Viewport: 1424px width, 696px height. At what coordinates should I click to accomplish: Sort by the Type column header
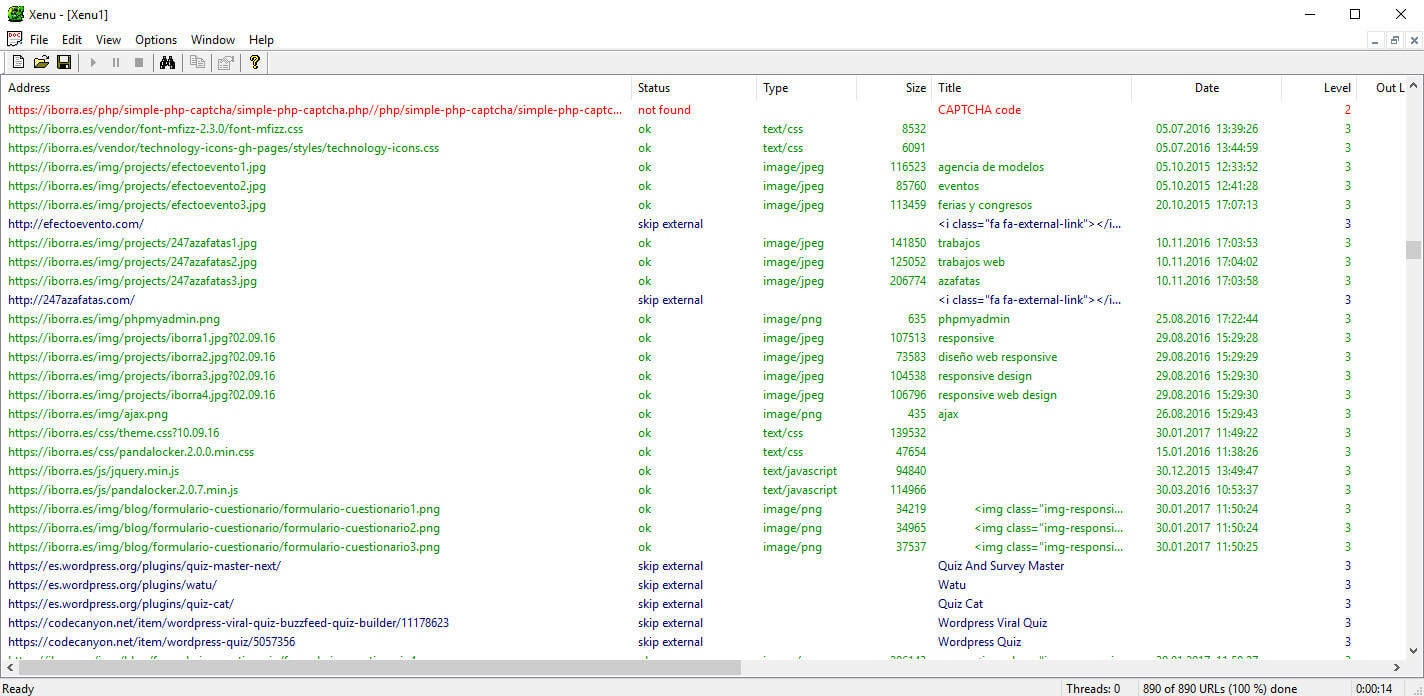point(807,88)
